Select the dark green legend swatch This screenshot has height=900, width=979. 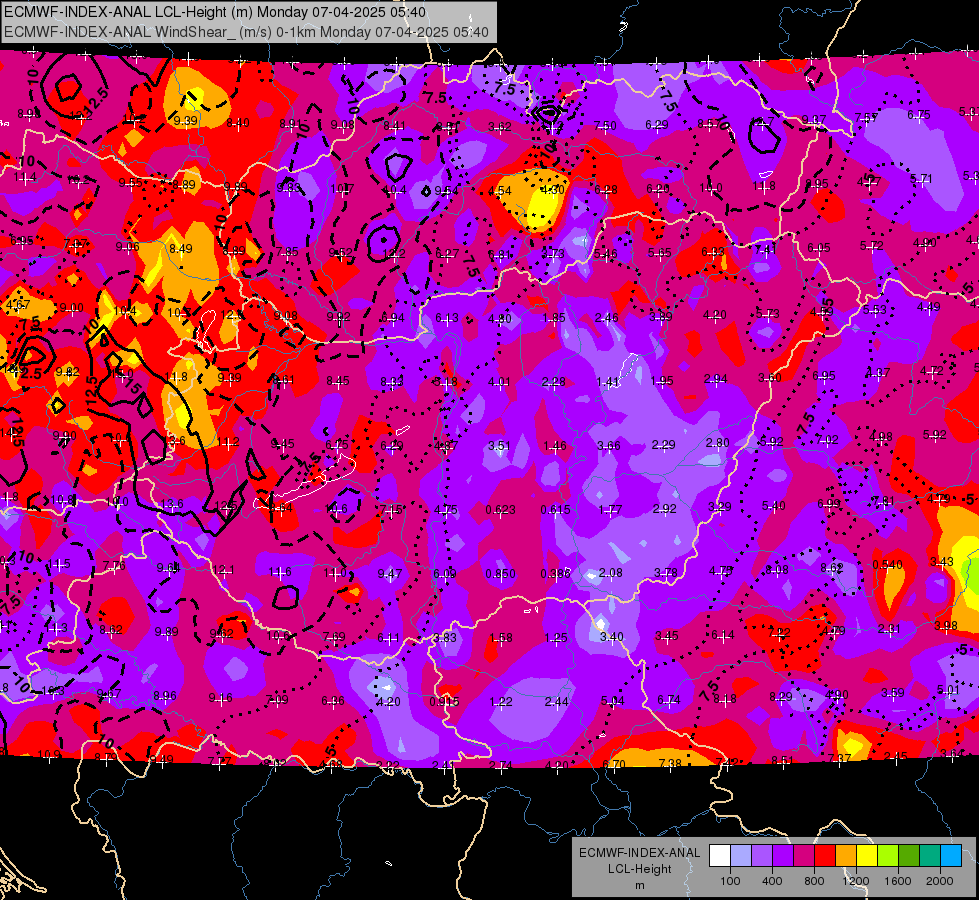909,856
